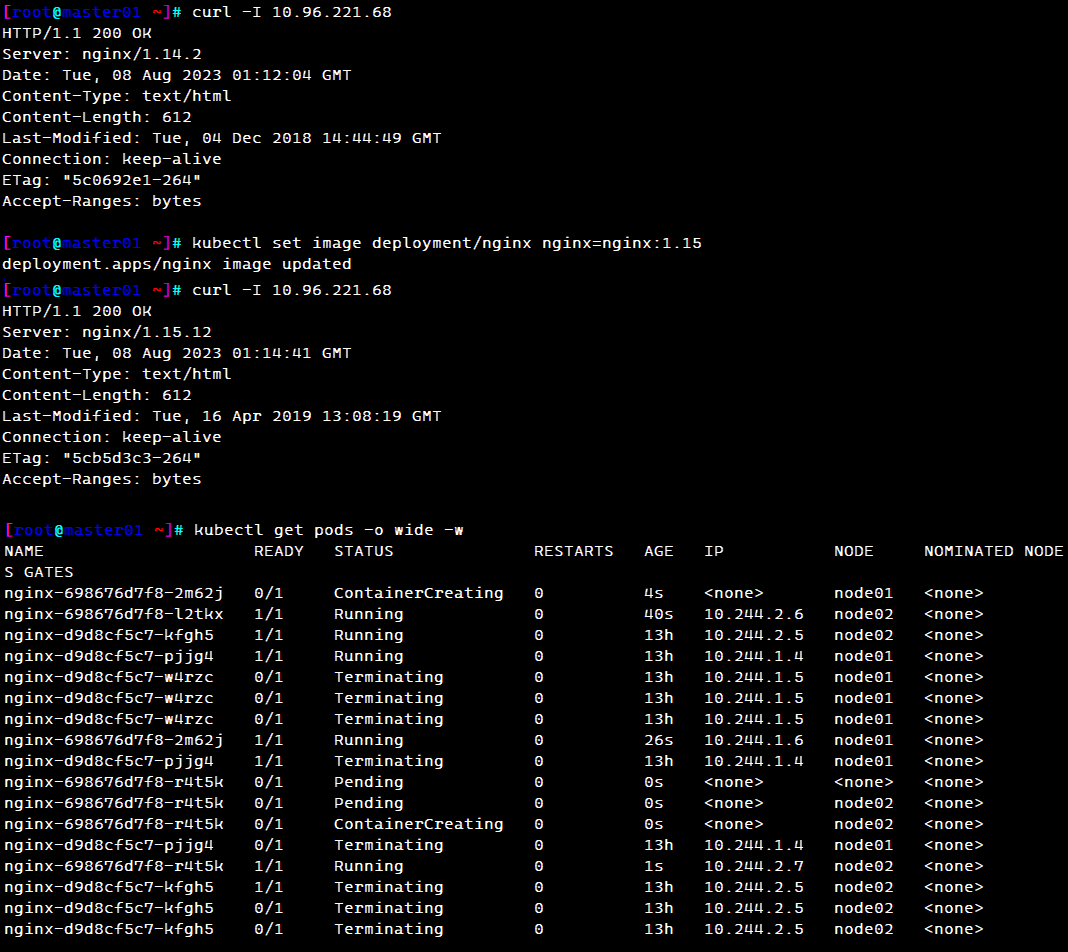1068x952 pixels.
Task: Click the date line ending '01:14:41 GMT'
Action: tap(177, 353)
